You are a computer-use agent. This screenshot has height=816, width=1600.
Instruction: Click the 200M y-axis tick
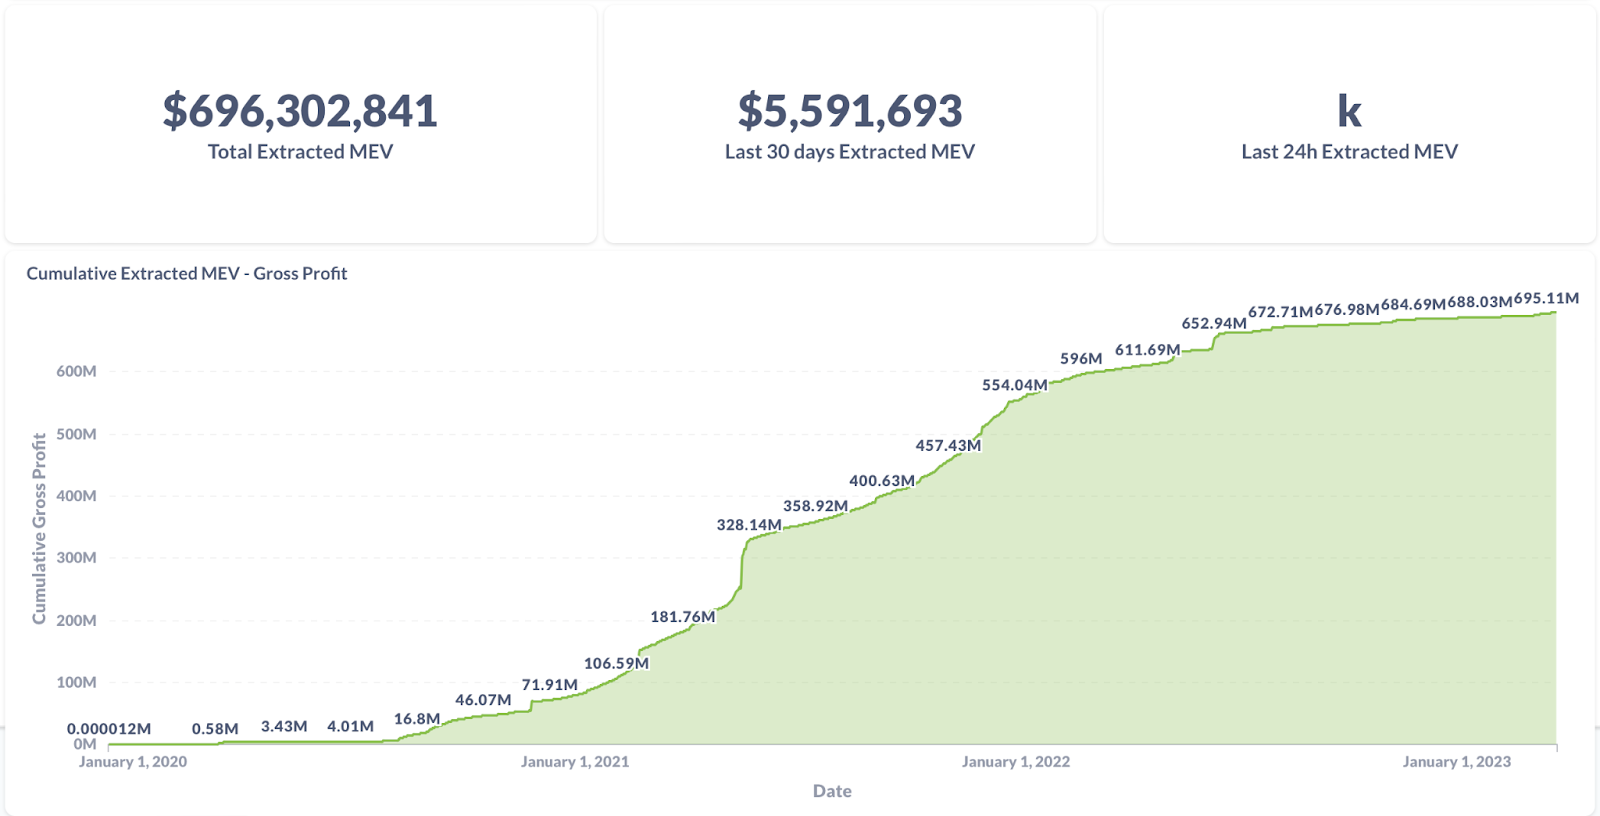(76, 620)
